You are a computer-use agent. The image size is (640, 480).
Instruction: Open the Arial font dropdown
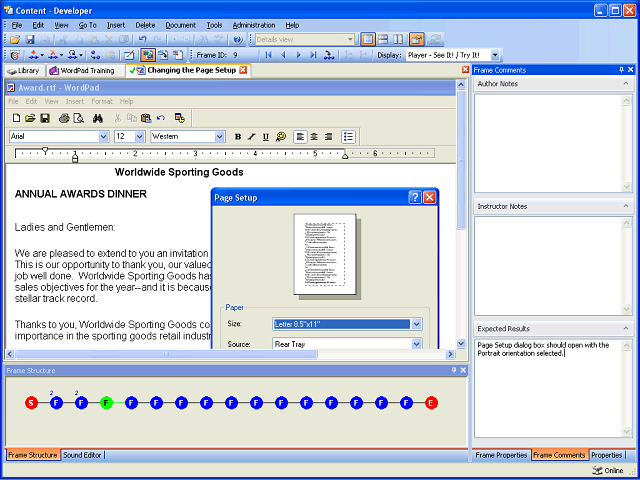[x=104, y=137]
